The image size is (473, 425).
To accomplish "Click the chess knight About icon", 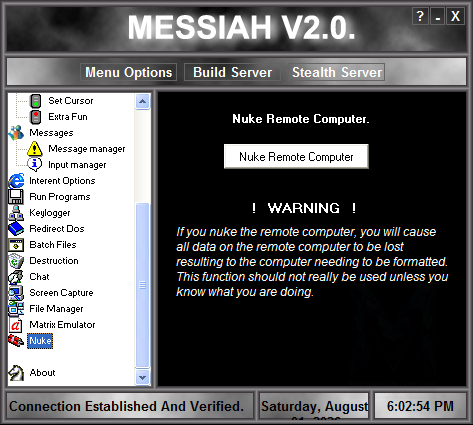I will coord(16,373).
